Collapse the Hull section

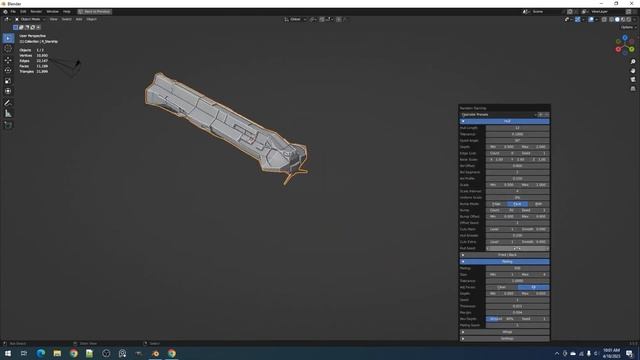point(504,121)
